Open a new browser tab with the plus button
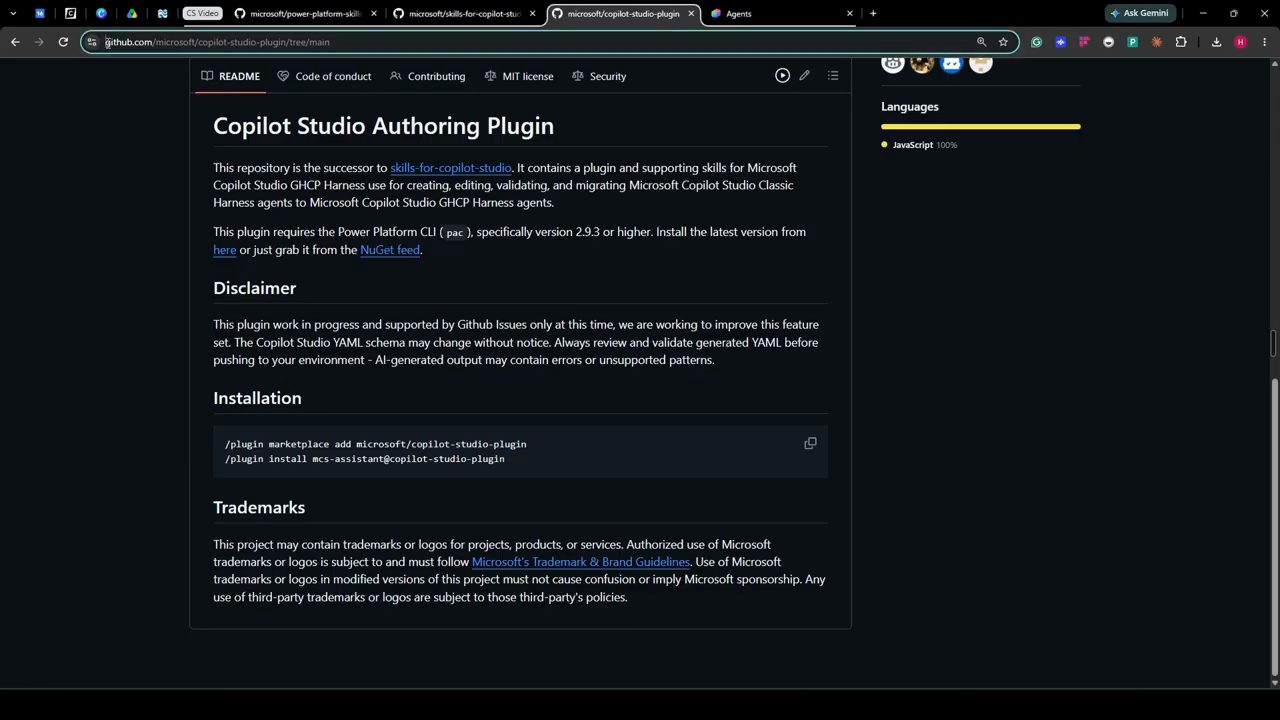 (873, 14)
